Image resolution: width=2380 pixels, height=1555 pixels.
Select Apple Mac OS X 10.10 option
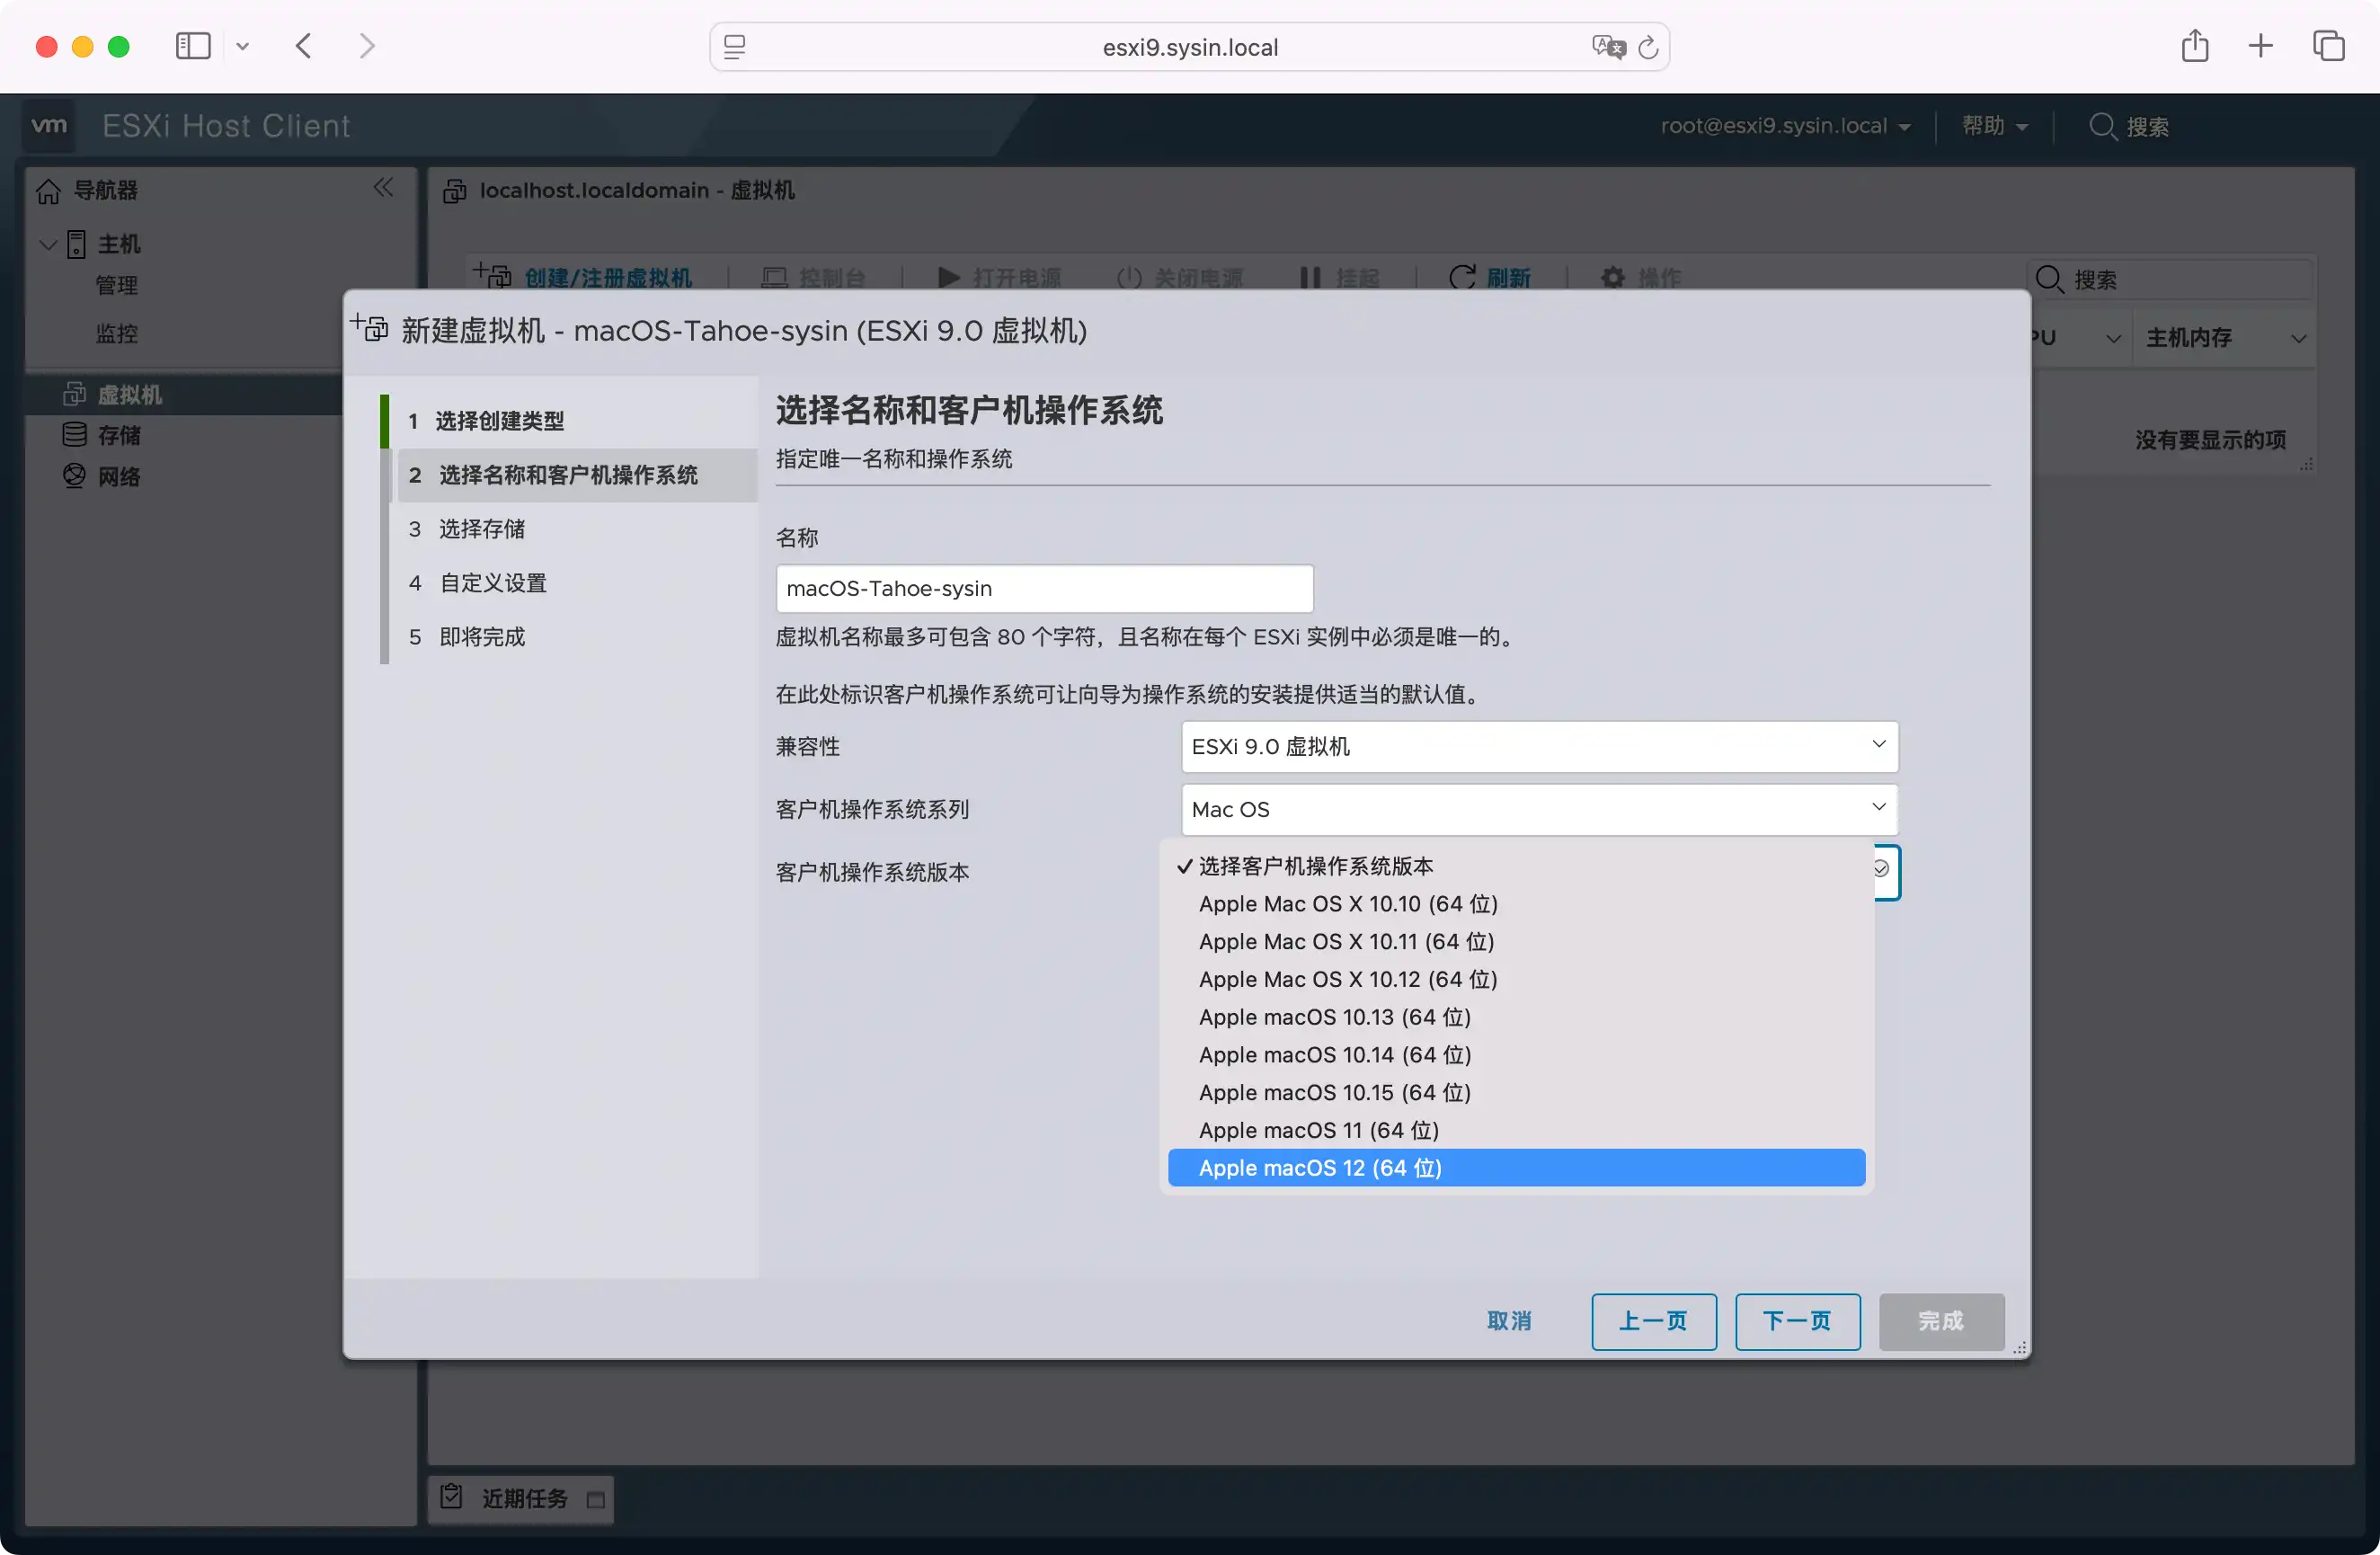pyautogui.click(x=1347, y=903)
